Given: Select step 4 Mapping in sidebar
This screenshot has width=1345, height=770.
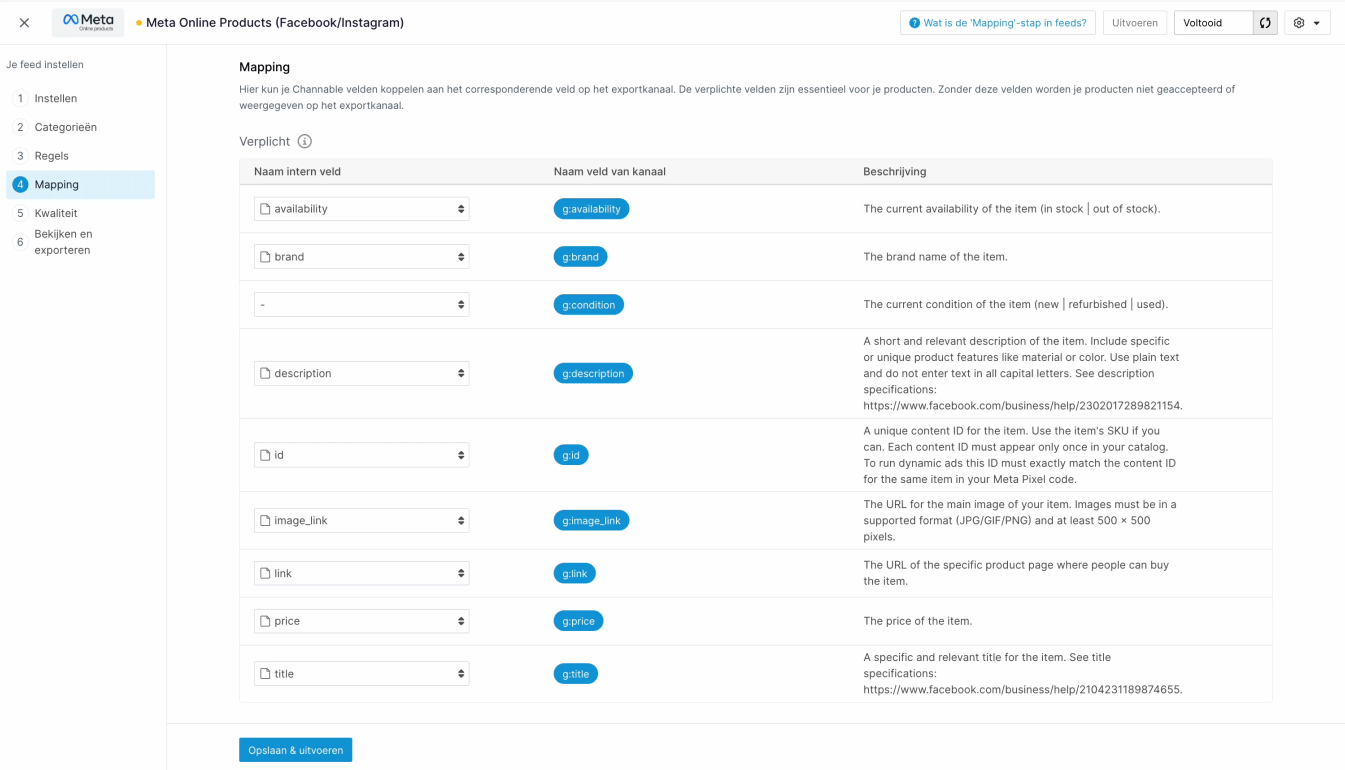Looking at the screenshot, I should tap(80, 184).
